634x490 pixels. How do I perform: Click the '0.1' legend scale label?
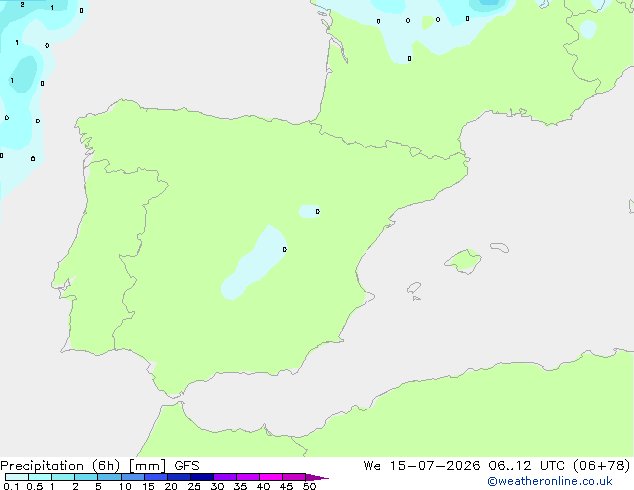[11, 486]
